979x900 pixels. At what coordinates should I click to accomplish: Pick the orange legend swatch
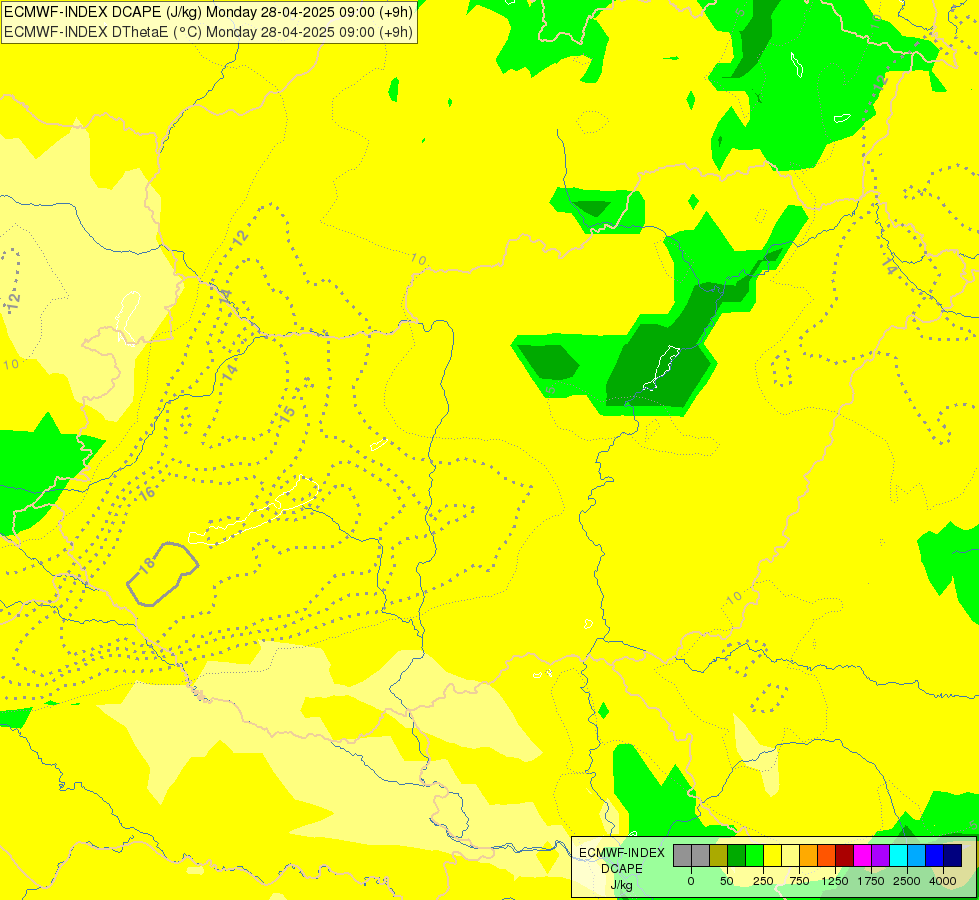(x=809, y=855)
